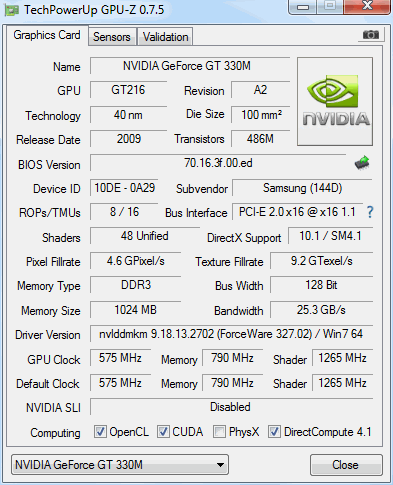Click the Name field showing GeForce GT 330M

[190, 66]
